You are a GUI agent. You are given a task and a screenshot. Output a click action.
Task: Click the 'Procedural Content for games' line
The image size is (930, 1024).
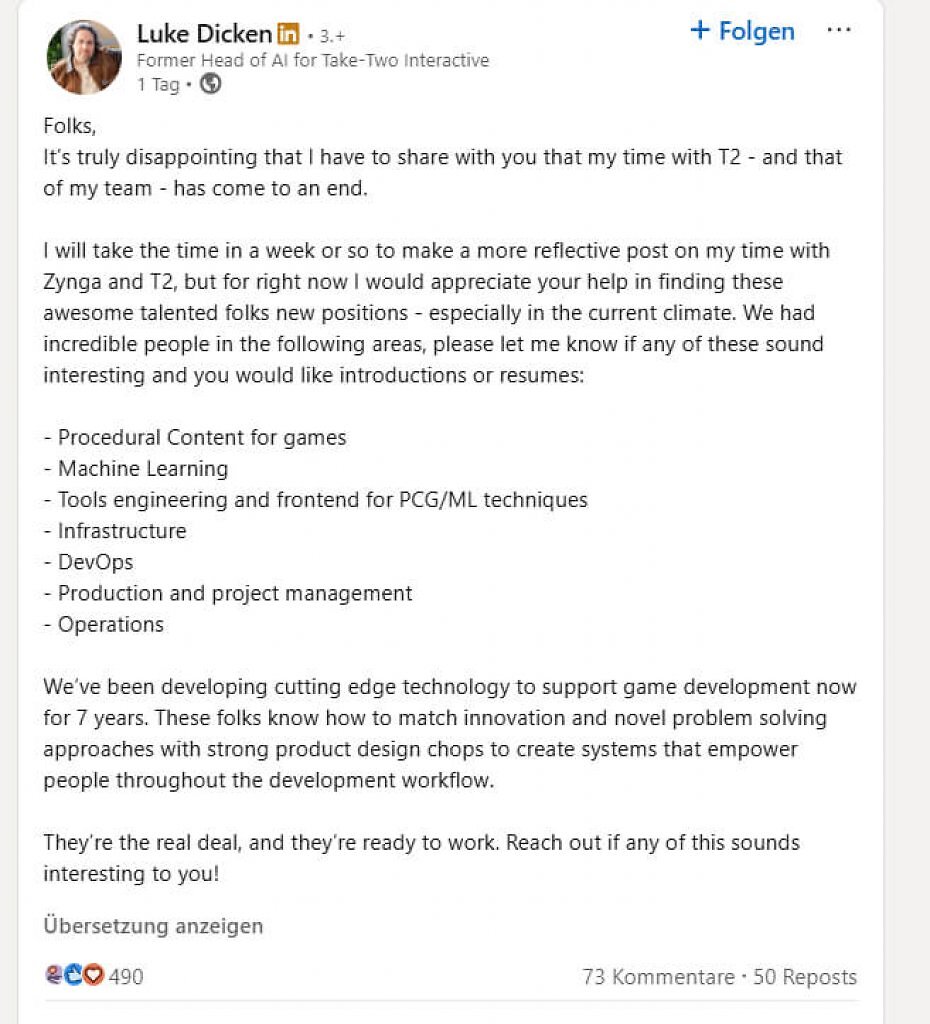point(195,437)
